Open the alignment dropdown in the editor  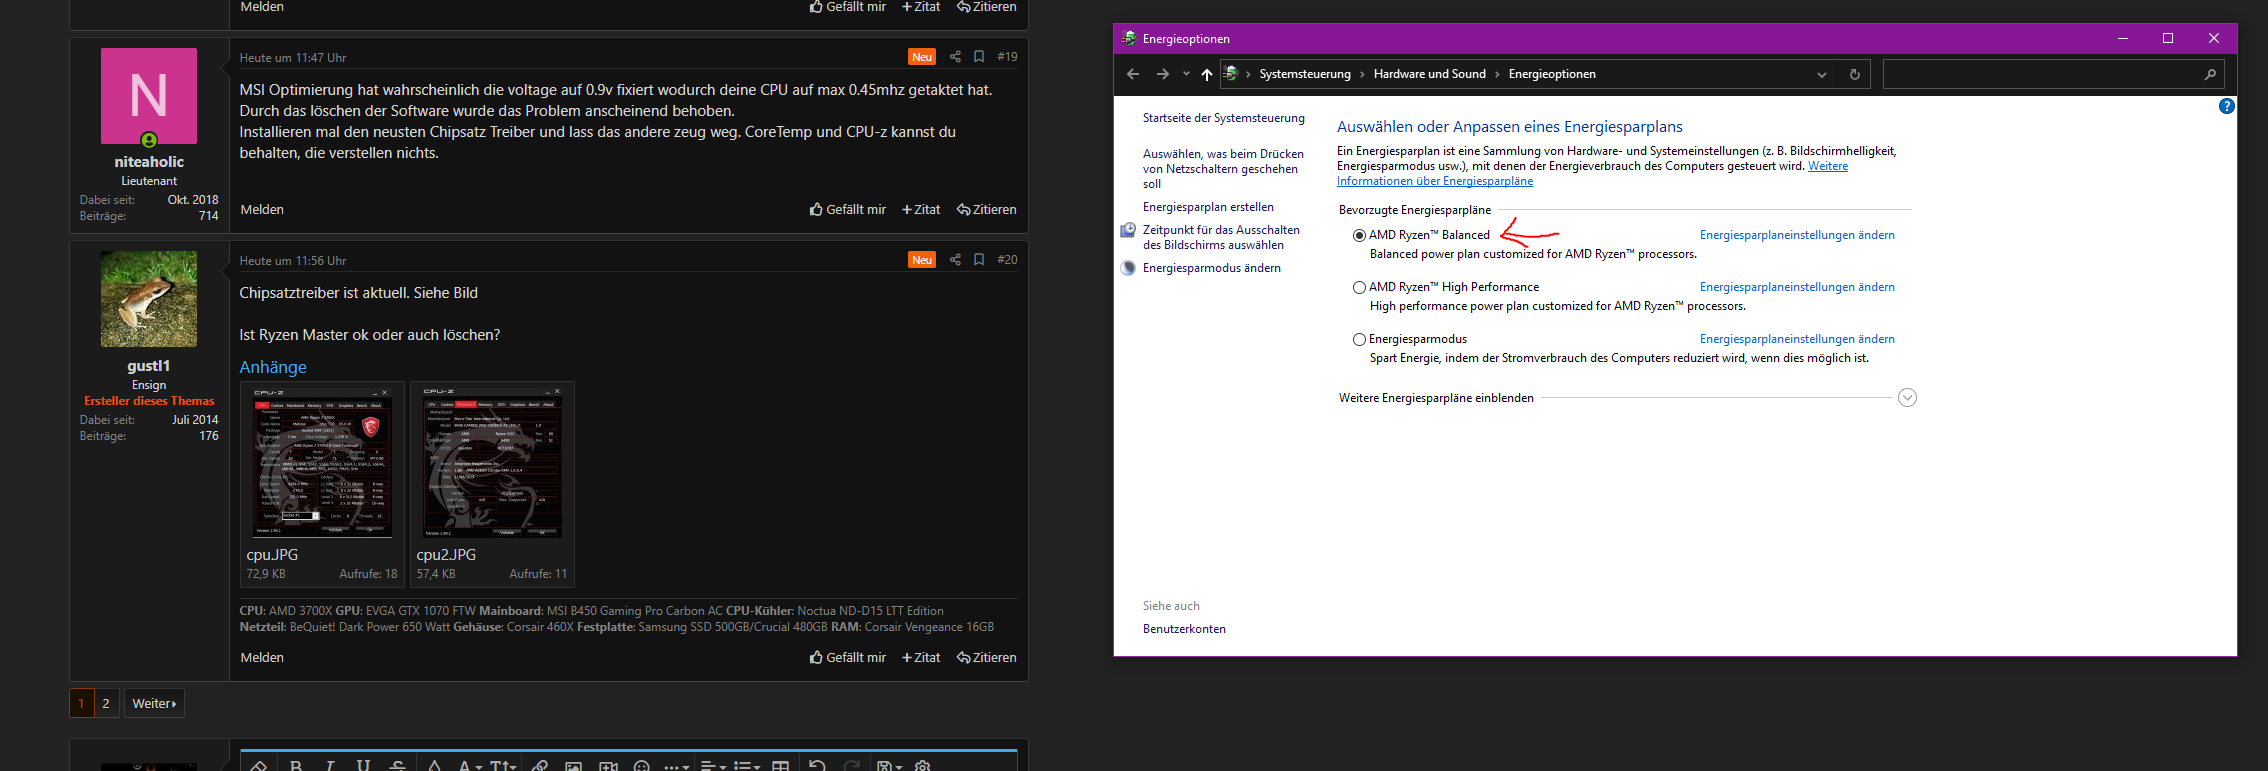pyautogui.click(x=713, y=765)
